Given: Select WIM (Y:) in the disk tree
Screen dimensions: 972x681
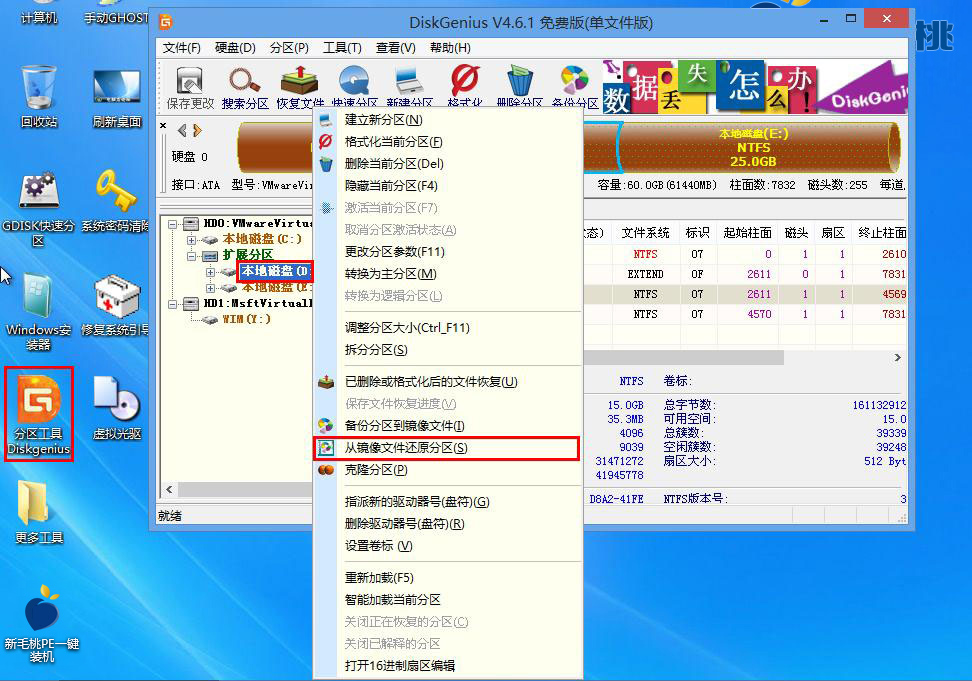Looking at the screenshot, I should (246, 319).
